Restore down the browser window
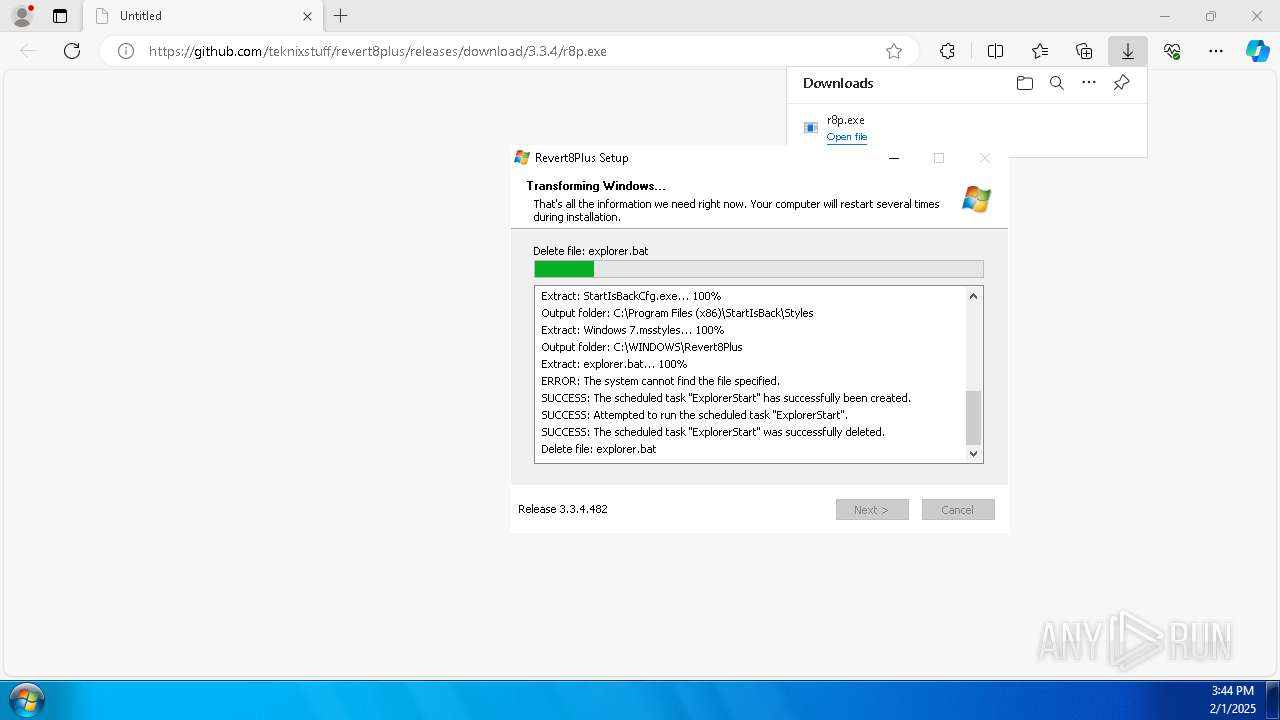 pyautogui.click(x=1211, y=16)
